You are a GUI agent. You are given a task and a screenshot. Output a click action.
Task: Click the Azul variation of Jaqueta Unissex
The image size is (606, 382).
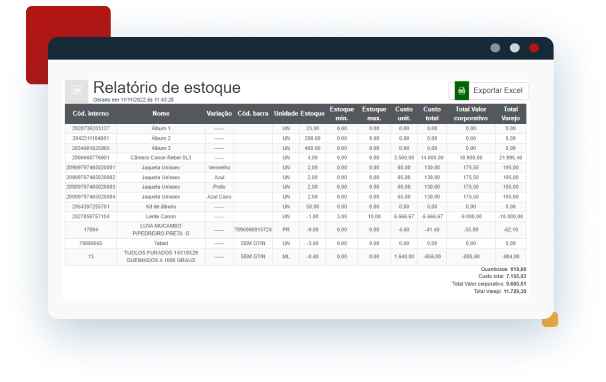point(219,177)
